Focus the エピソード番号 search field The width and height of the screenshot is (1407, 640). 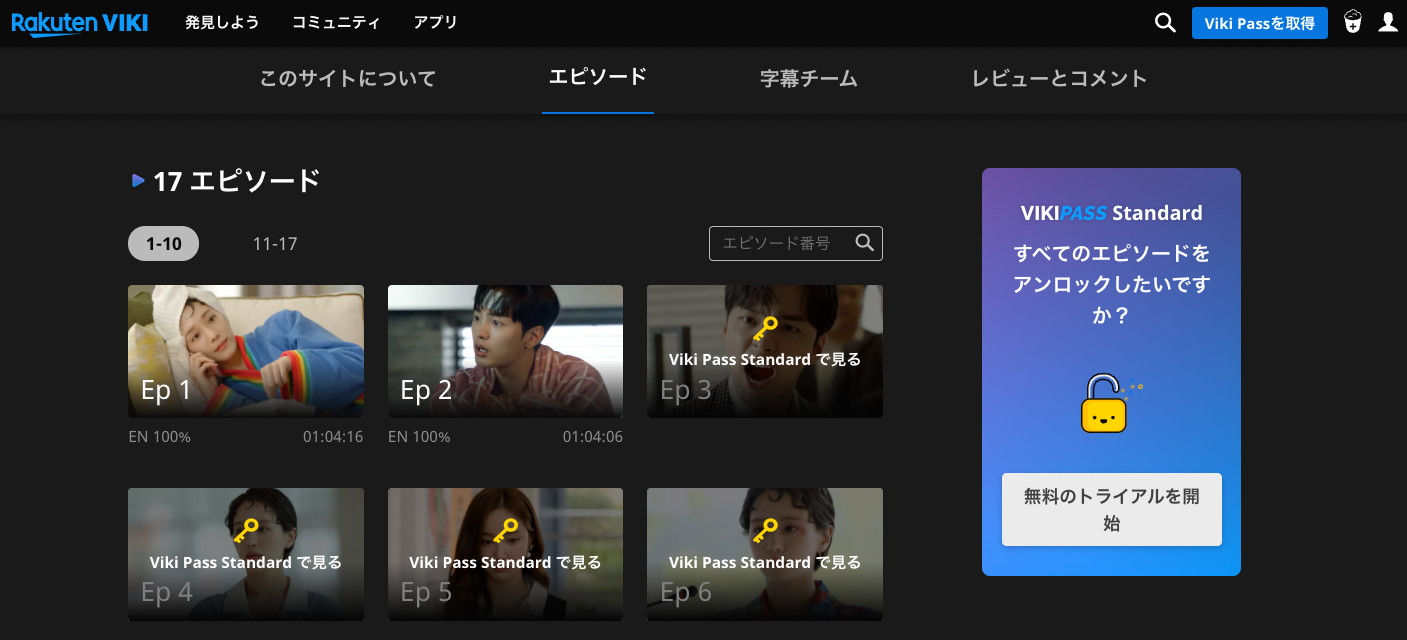pyautogui.click(x=796, y=243)
